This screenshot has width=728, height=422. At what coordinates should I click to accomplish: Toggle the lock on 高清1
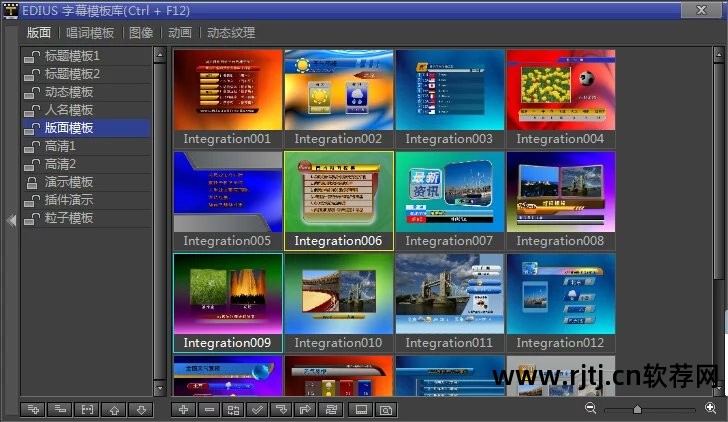pyautogui.click(x=32, y=147)
